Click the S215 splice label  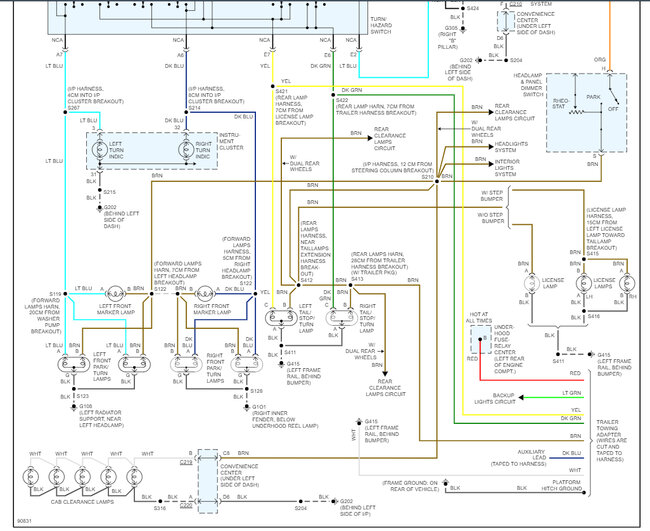[109, 192]
